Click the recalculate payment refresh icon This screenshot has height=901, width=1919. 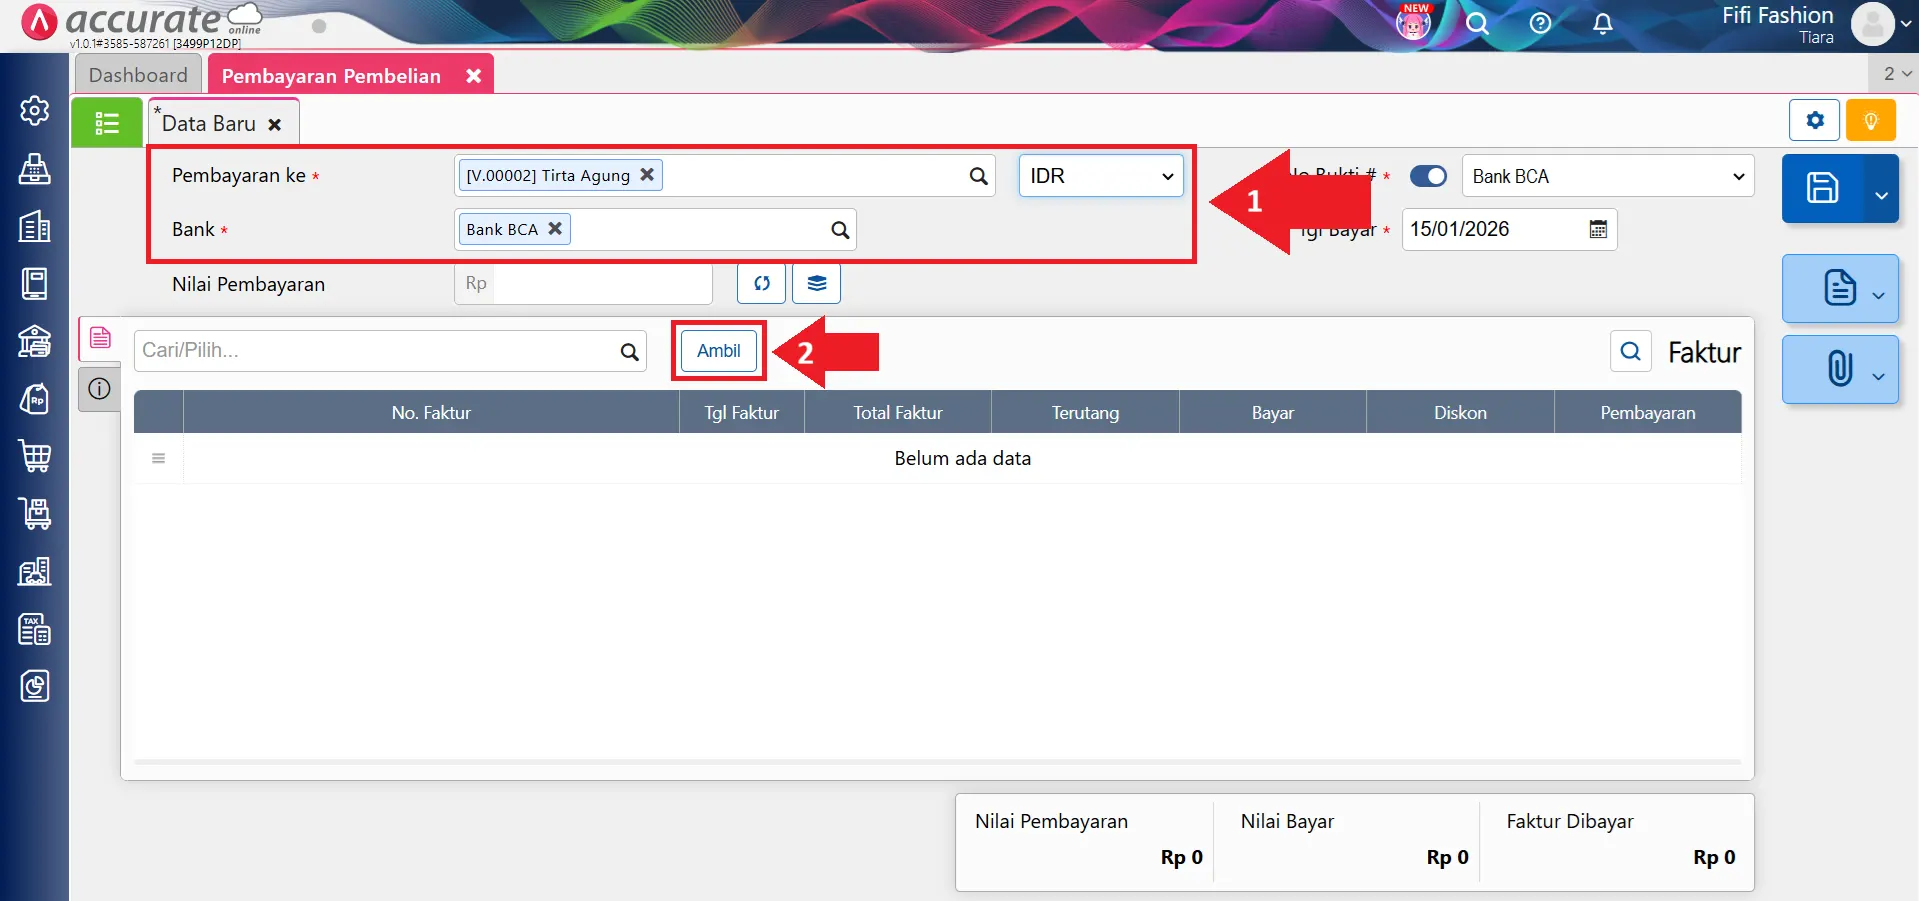(762, 284)
